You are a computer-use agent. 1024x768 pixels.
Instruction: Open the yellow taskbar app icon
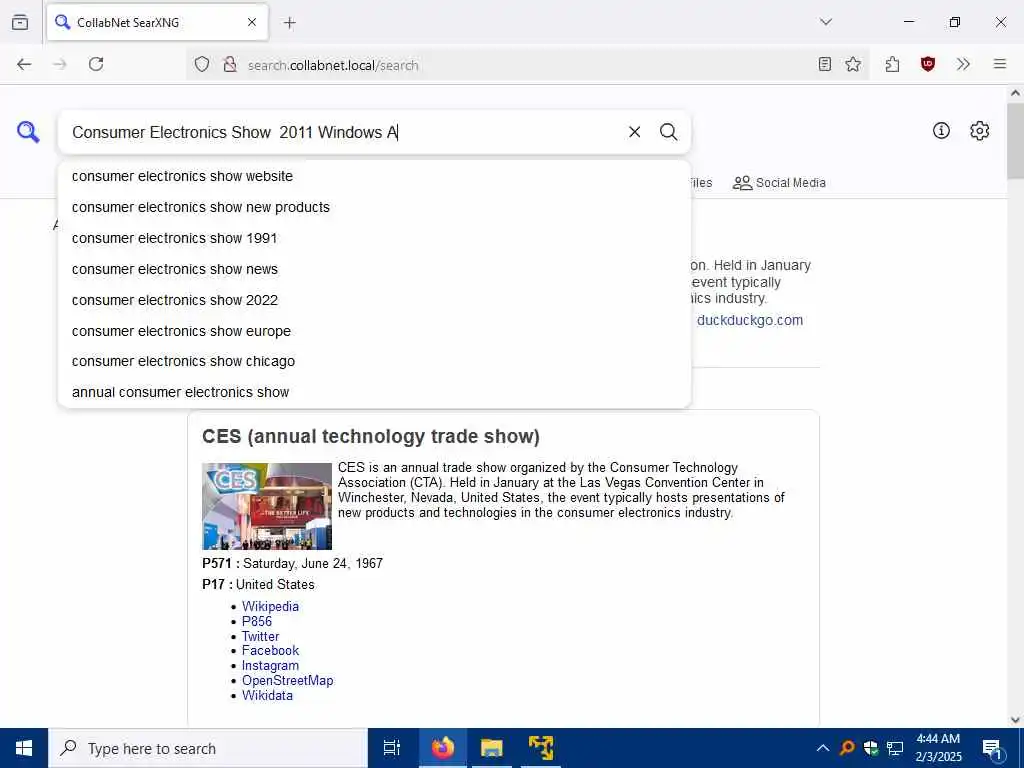tap(541, 748)
